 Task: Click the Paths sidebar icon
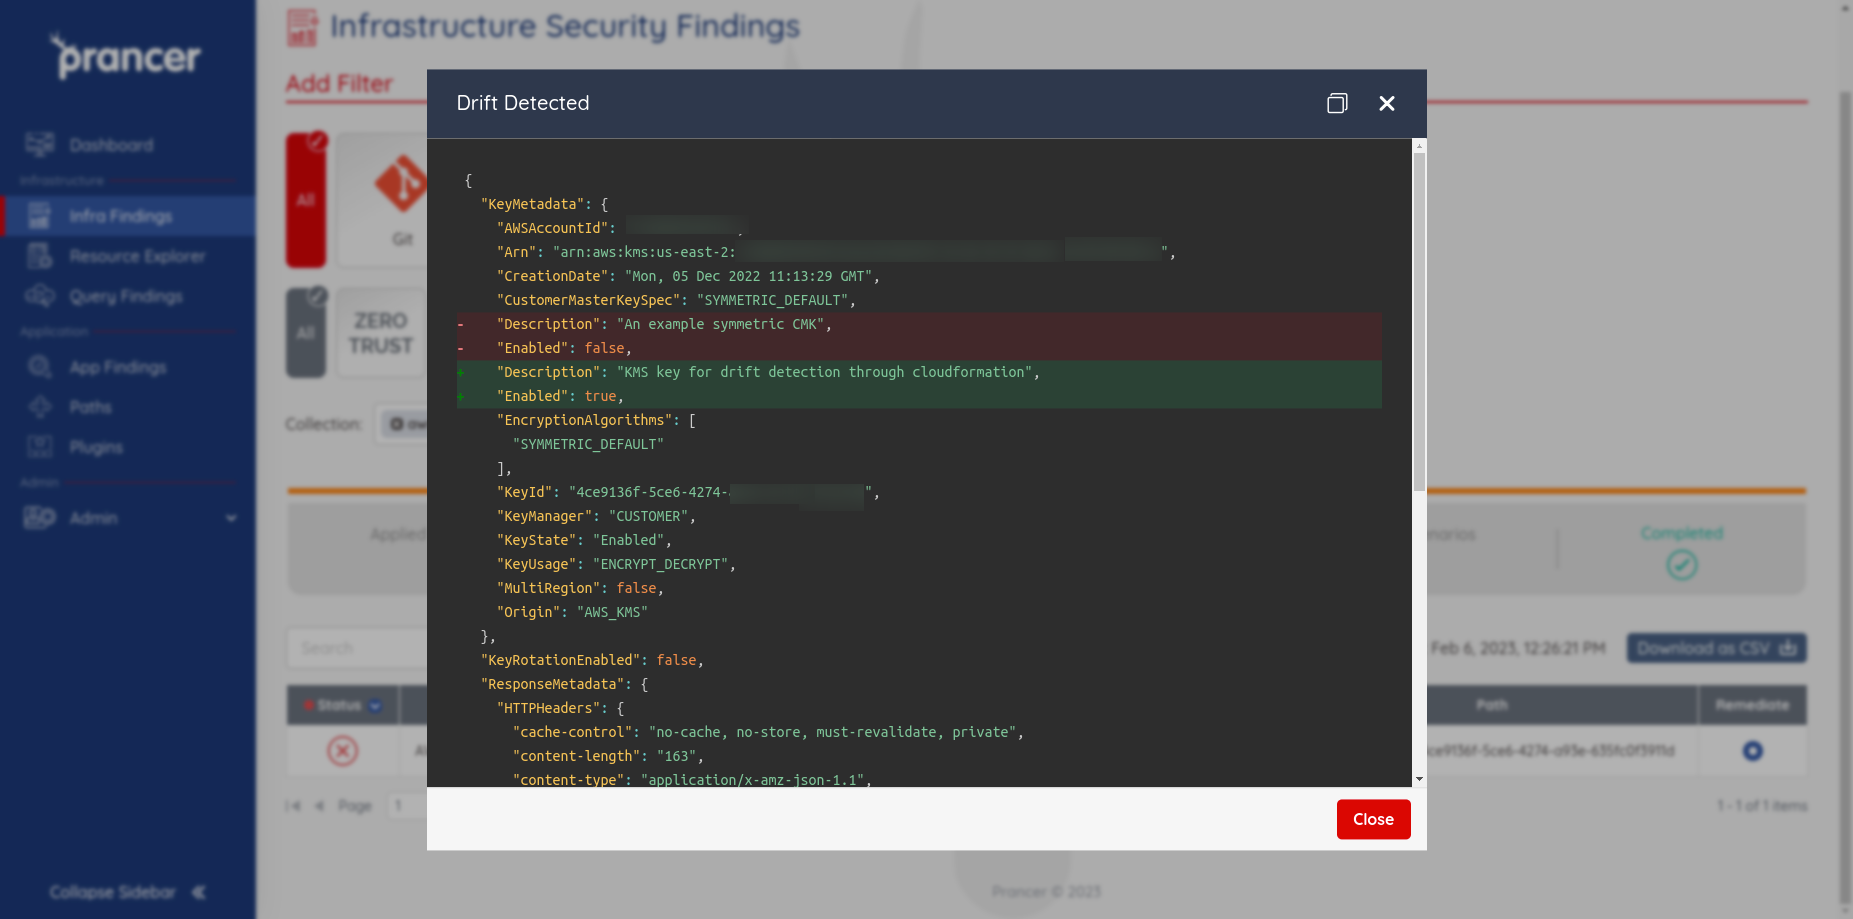[x=40, y=407]
